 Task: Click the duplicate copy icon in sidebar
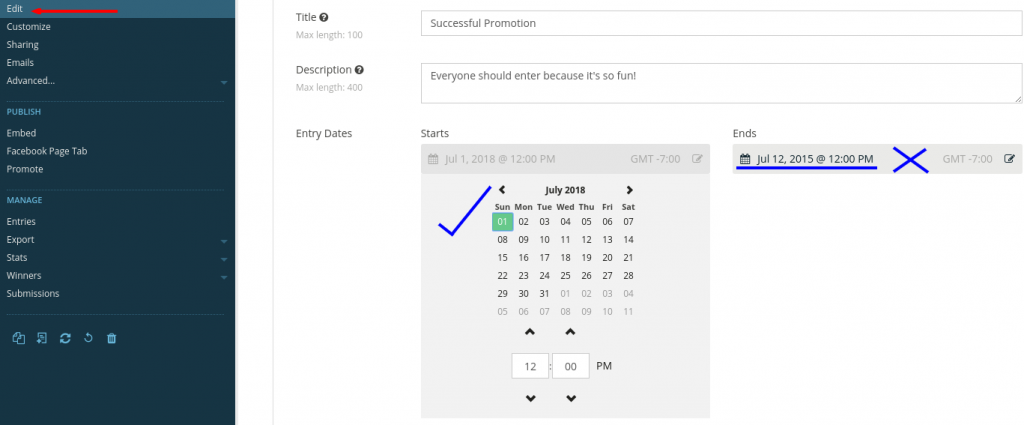pyautogui.click(x=19, y=338)
